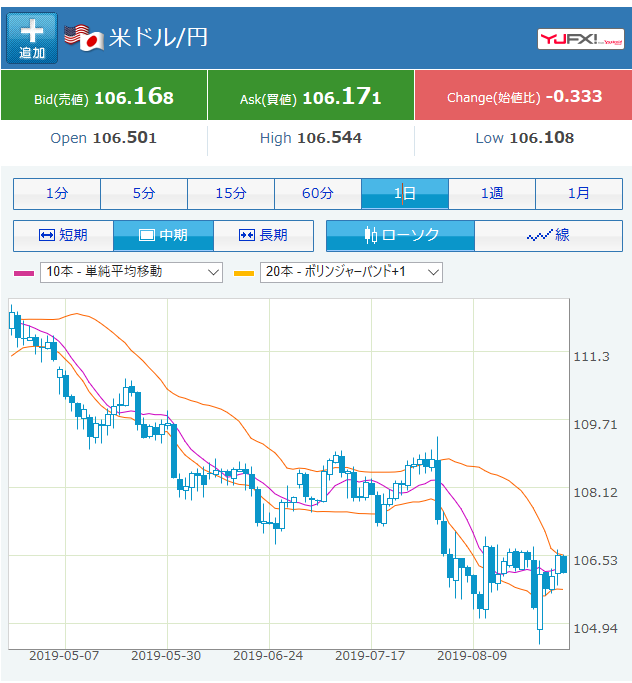This screenshot has width=632, height=683.
Task: Open the 10本 単純平均移動 indicator dropdown
Action: click(x=132, y=271)
